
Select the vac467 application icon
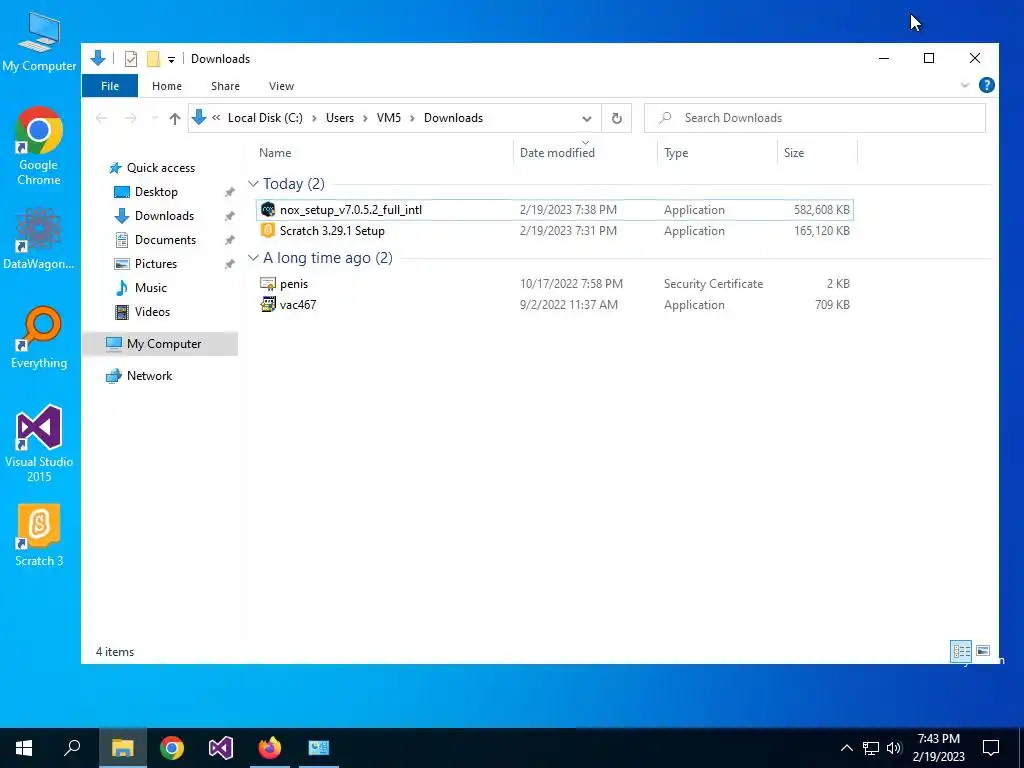pos(268,304)
